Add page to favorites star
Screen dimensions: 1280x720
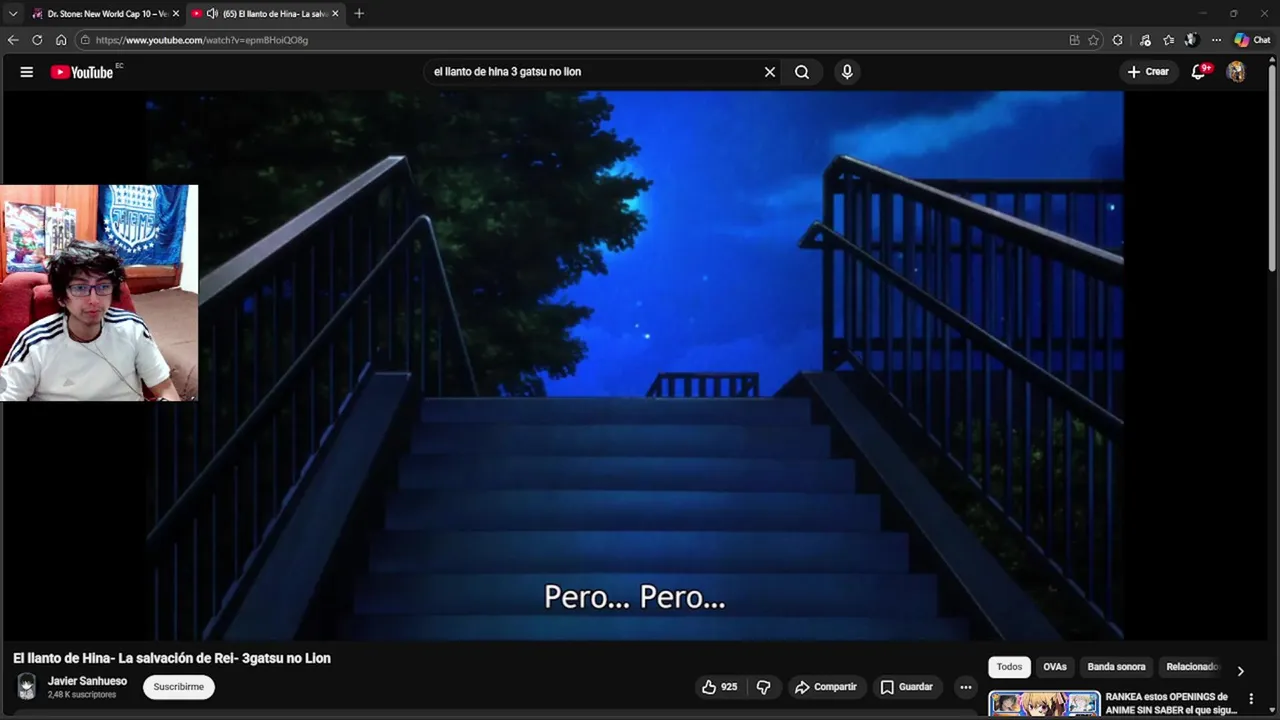1093,40
